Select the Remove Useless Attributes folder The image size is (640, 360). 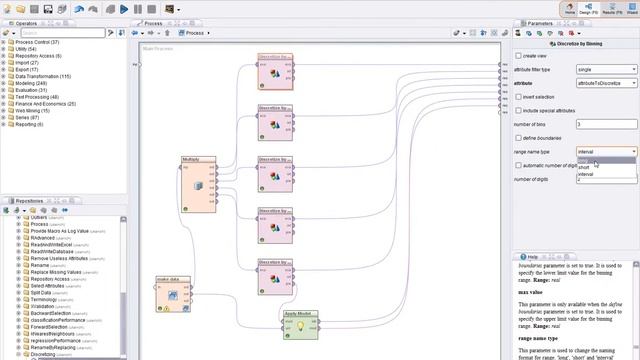click(x=59, y=258)
